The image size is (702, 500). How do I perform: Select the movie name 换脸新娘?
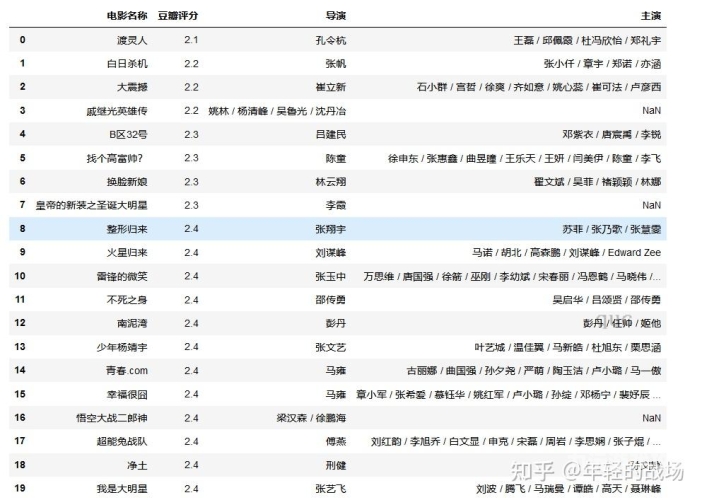[127, 182]
